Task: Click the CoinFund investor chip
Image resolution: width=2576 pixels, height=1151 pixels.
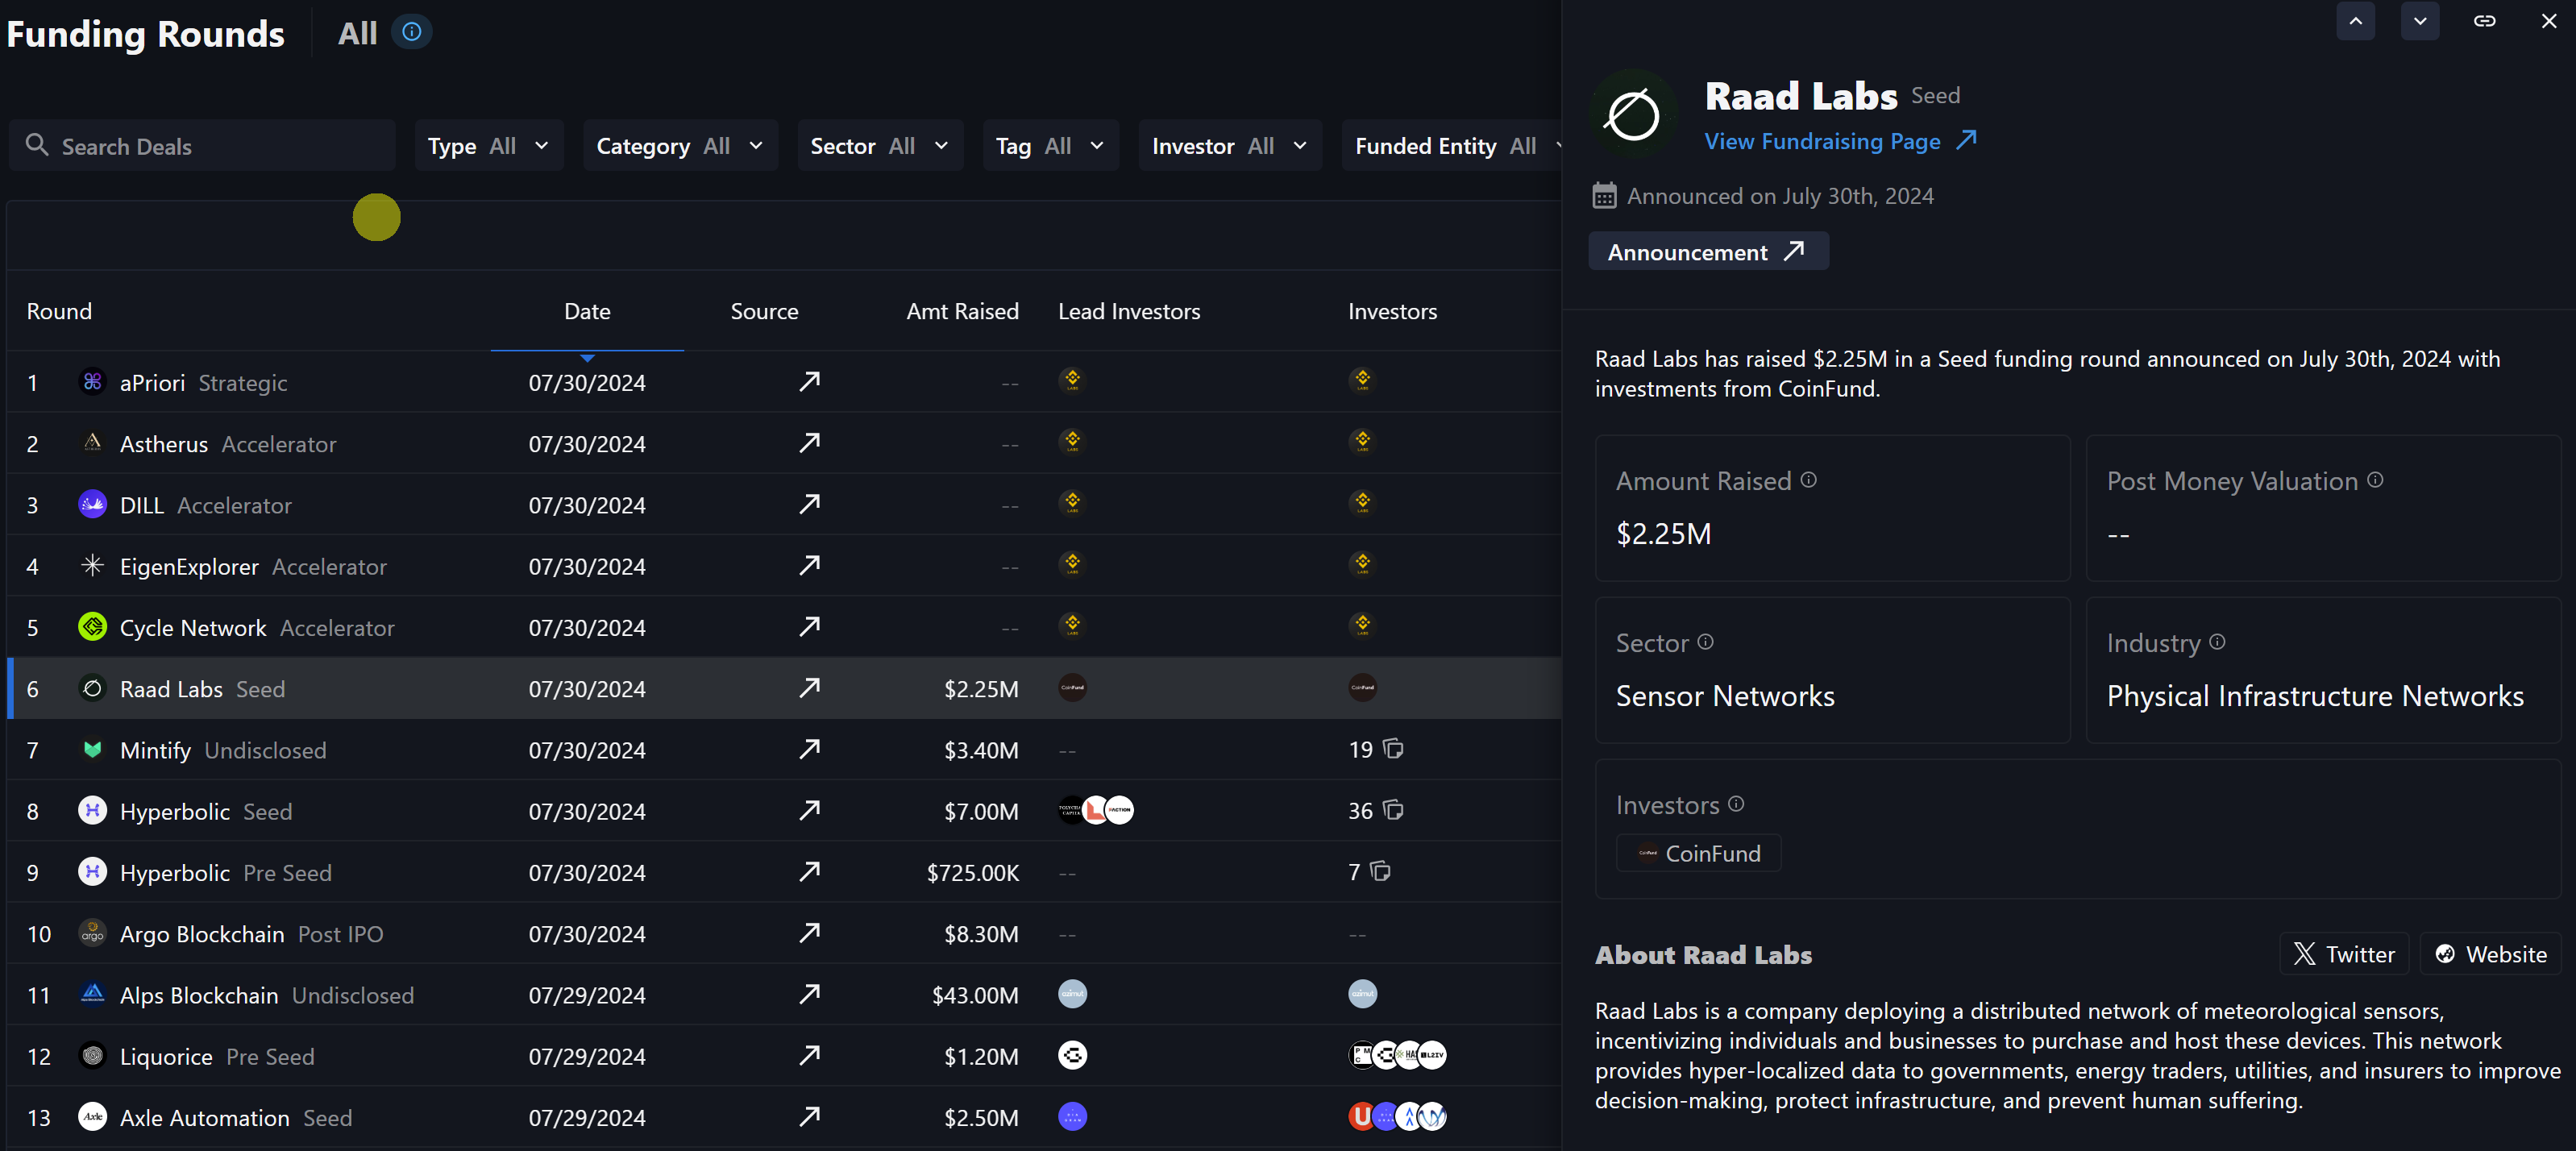Action: (1698, 853)
